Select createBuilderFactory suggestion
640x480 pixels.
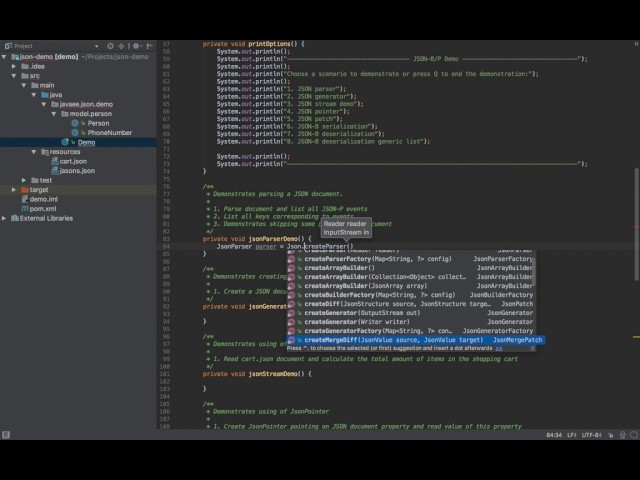click(x=411, y=295)
